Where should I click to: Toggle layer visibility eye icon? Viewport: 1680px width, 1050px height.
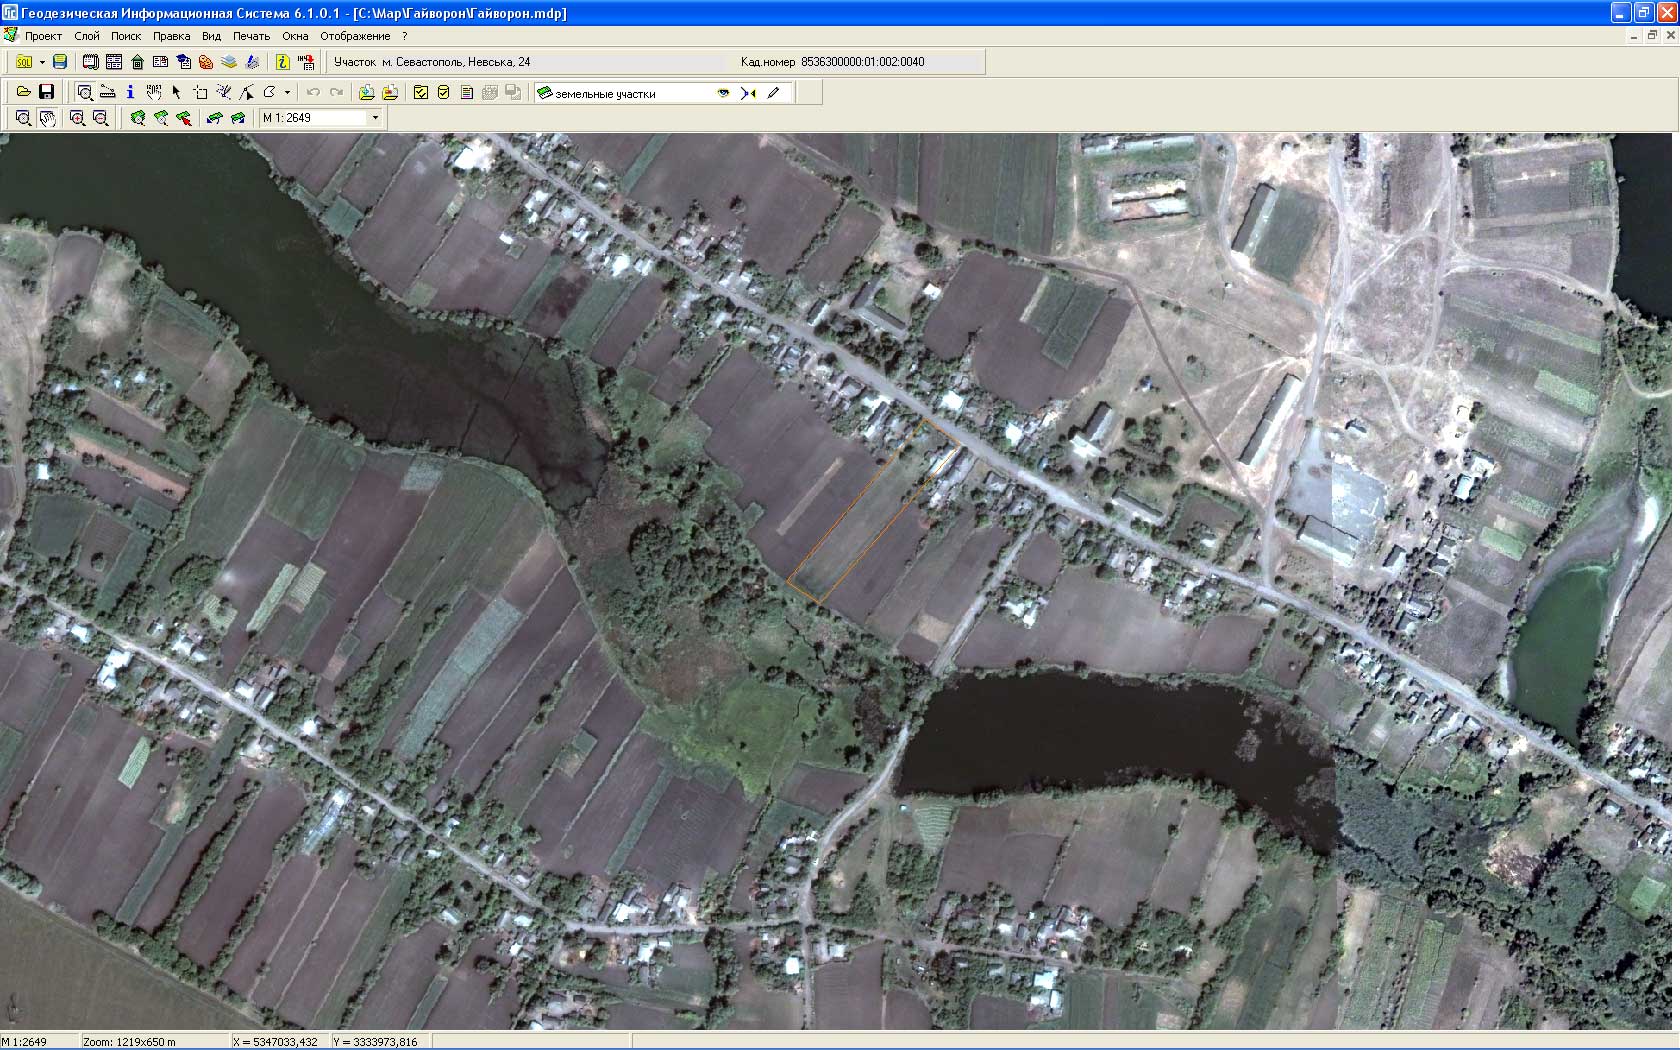[723, 93]
